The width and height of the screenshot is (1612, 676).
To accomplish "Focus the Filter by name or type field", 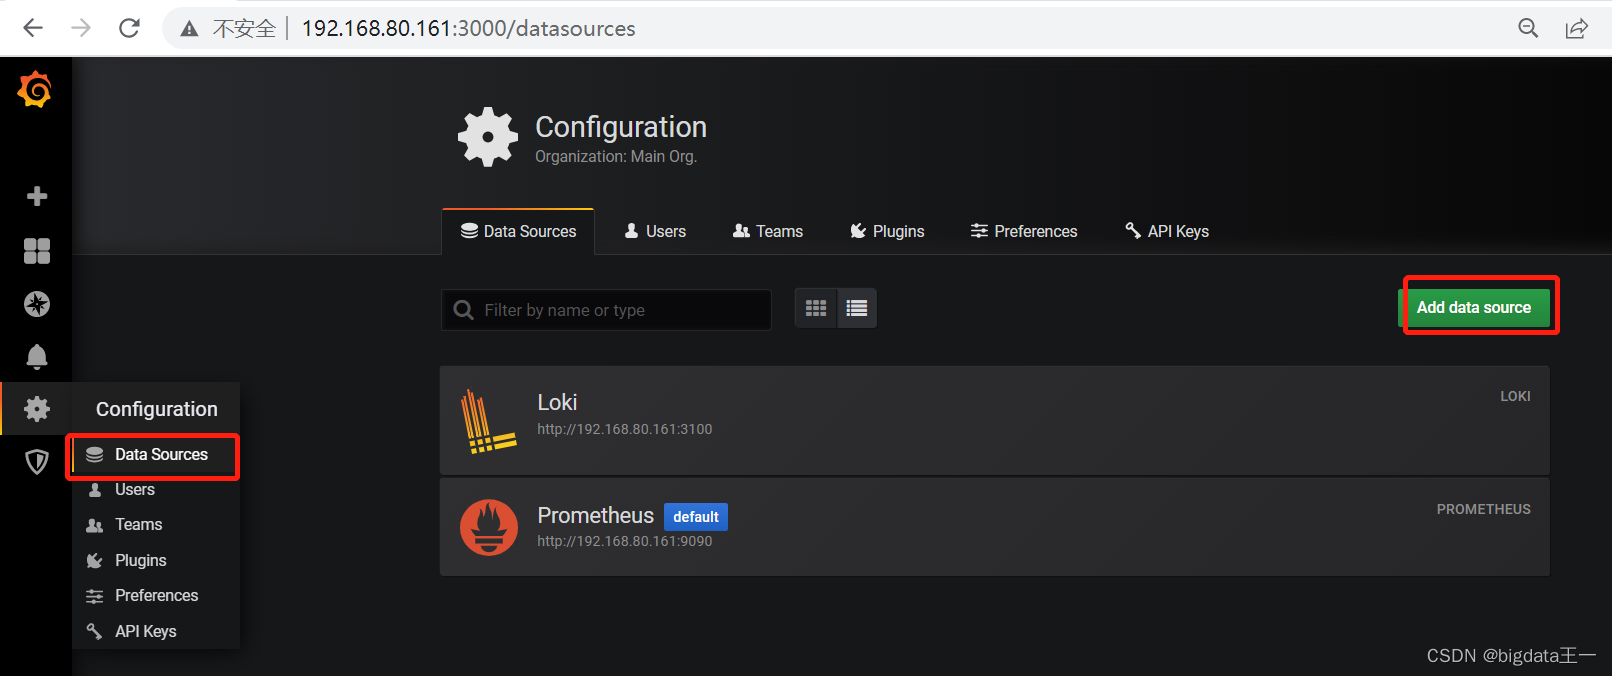I will tap(606, 310).
